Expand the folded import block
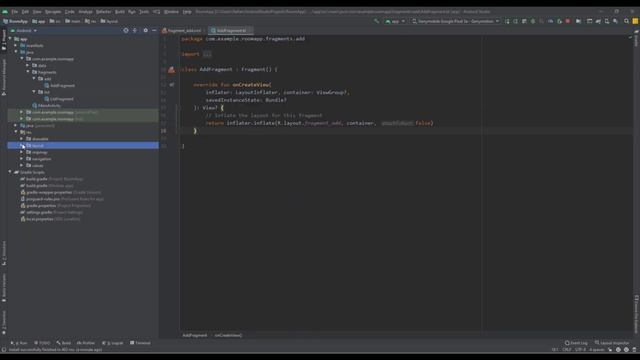The image size is (640, 360). click(207, 54)
